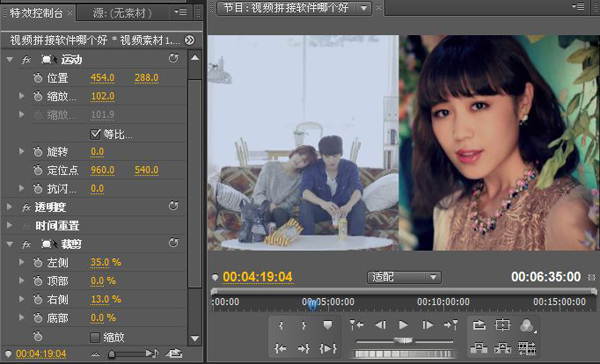
Task: Play in to out
Action: tap(328, 348)
